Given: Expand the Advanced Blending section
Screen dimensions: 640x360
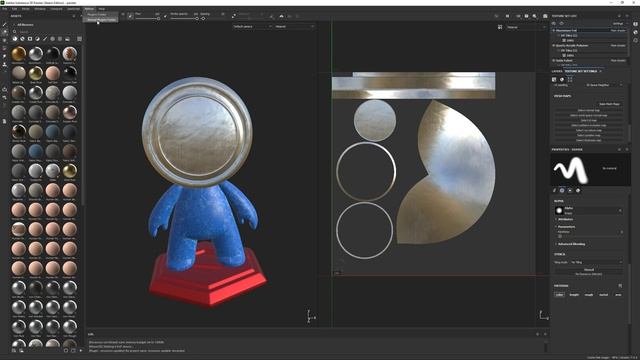Looking at the screenshot, I should coord(571,244).
